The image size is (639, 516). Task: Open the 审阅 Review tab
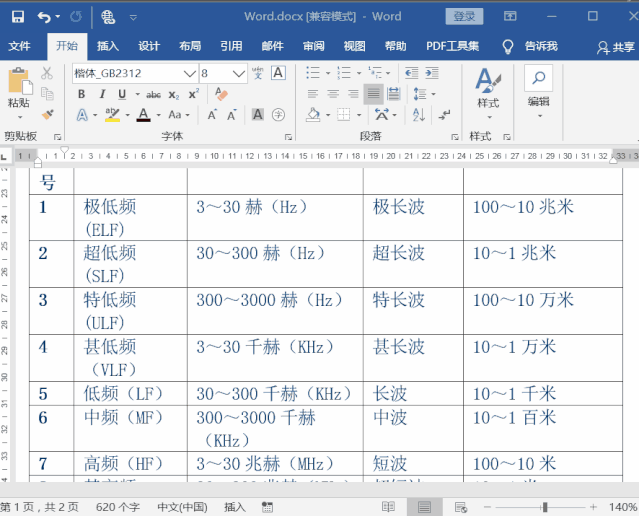[x=313, y=46]
